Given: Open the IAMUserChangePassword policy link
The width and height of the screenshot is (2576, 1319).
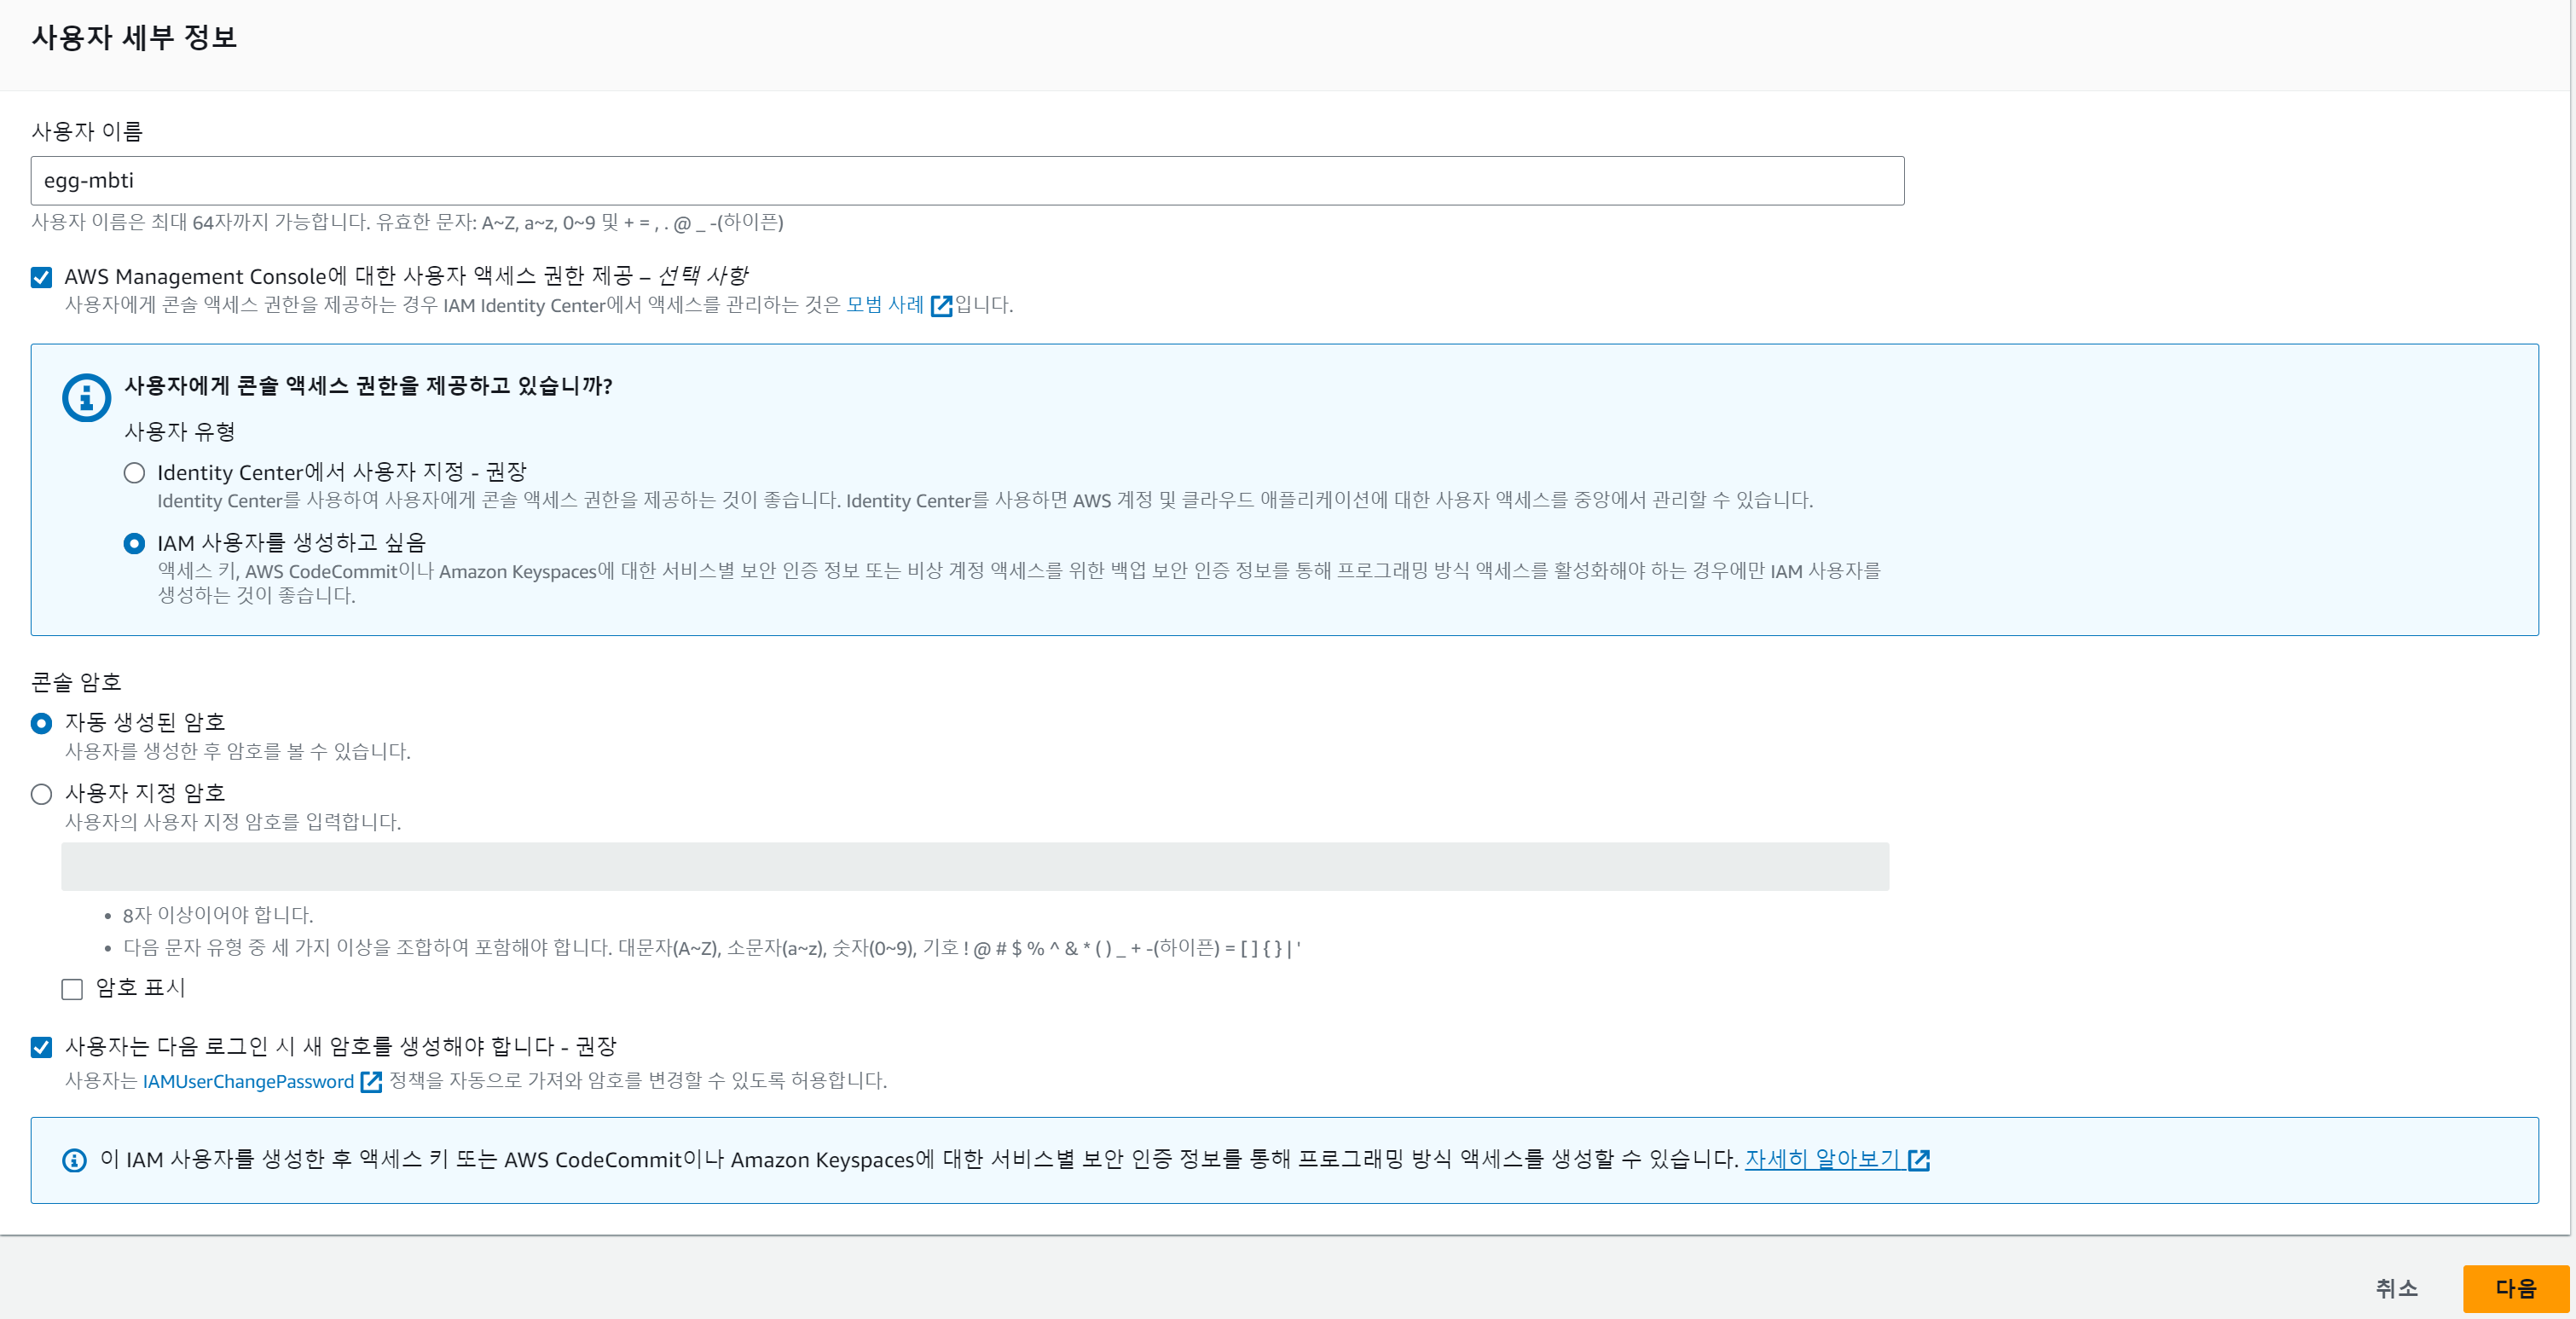Looking at the screenshot, I should (x=248, y=1081).
